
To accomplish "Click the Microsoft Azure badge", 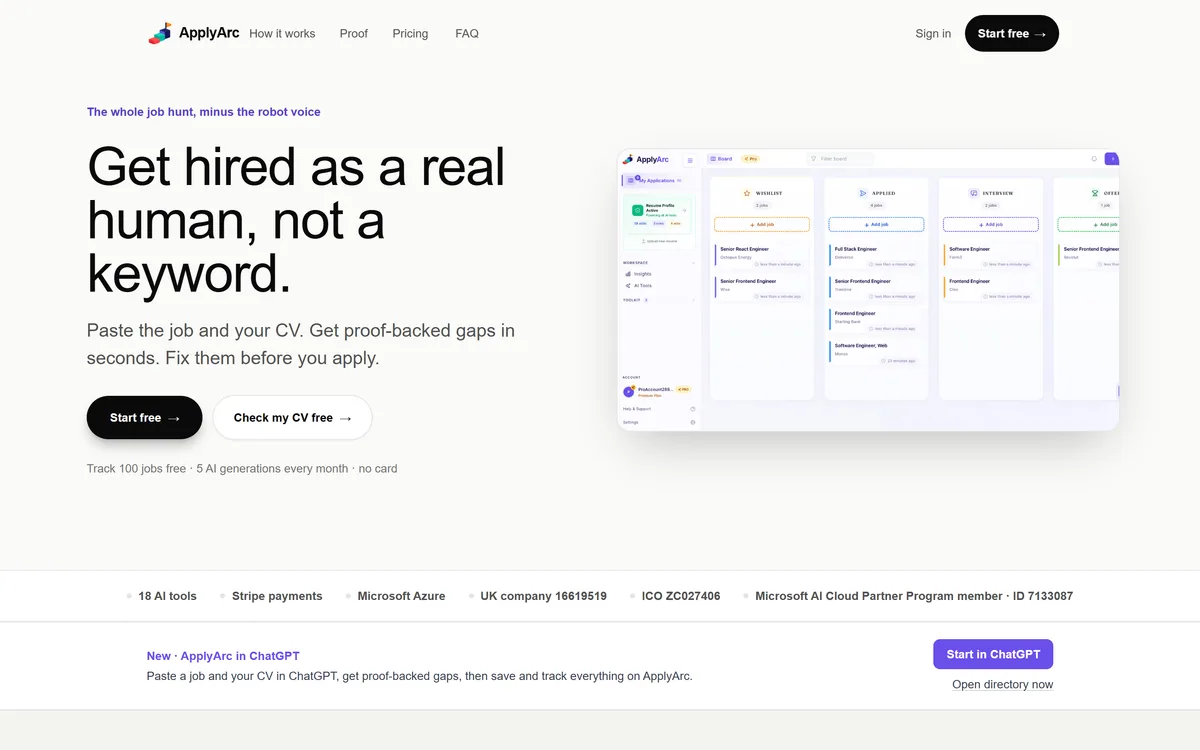I will (401, 596).
